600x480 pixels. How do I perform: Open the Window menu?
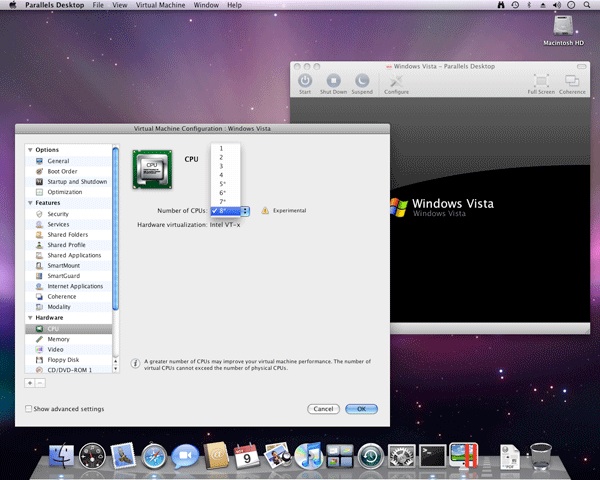pyautogui.click(x=206, y=5)
